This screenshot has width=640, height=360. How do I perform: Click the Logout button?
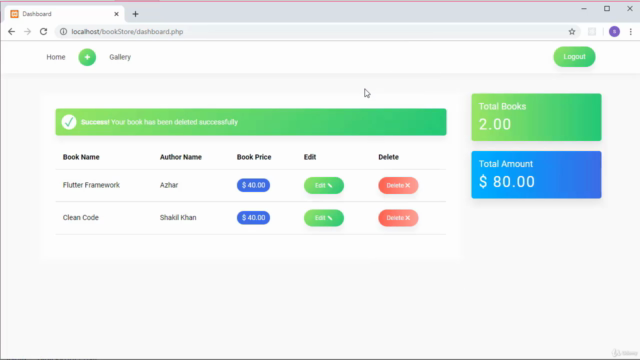coord(574,57)
